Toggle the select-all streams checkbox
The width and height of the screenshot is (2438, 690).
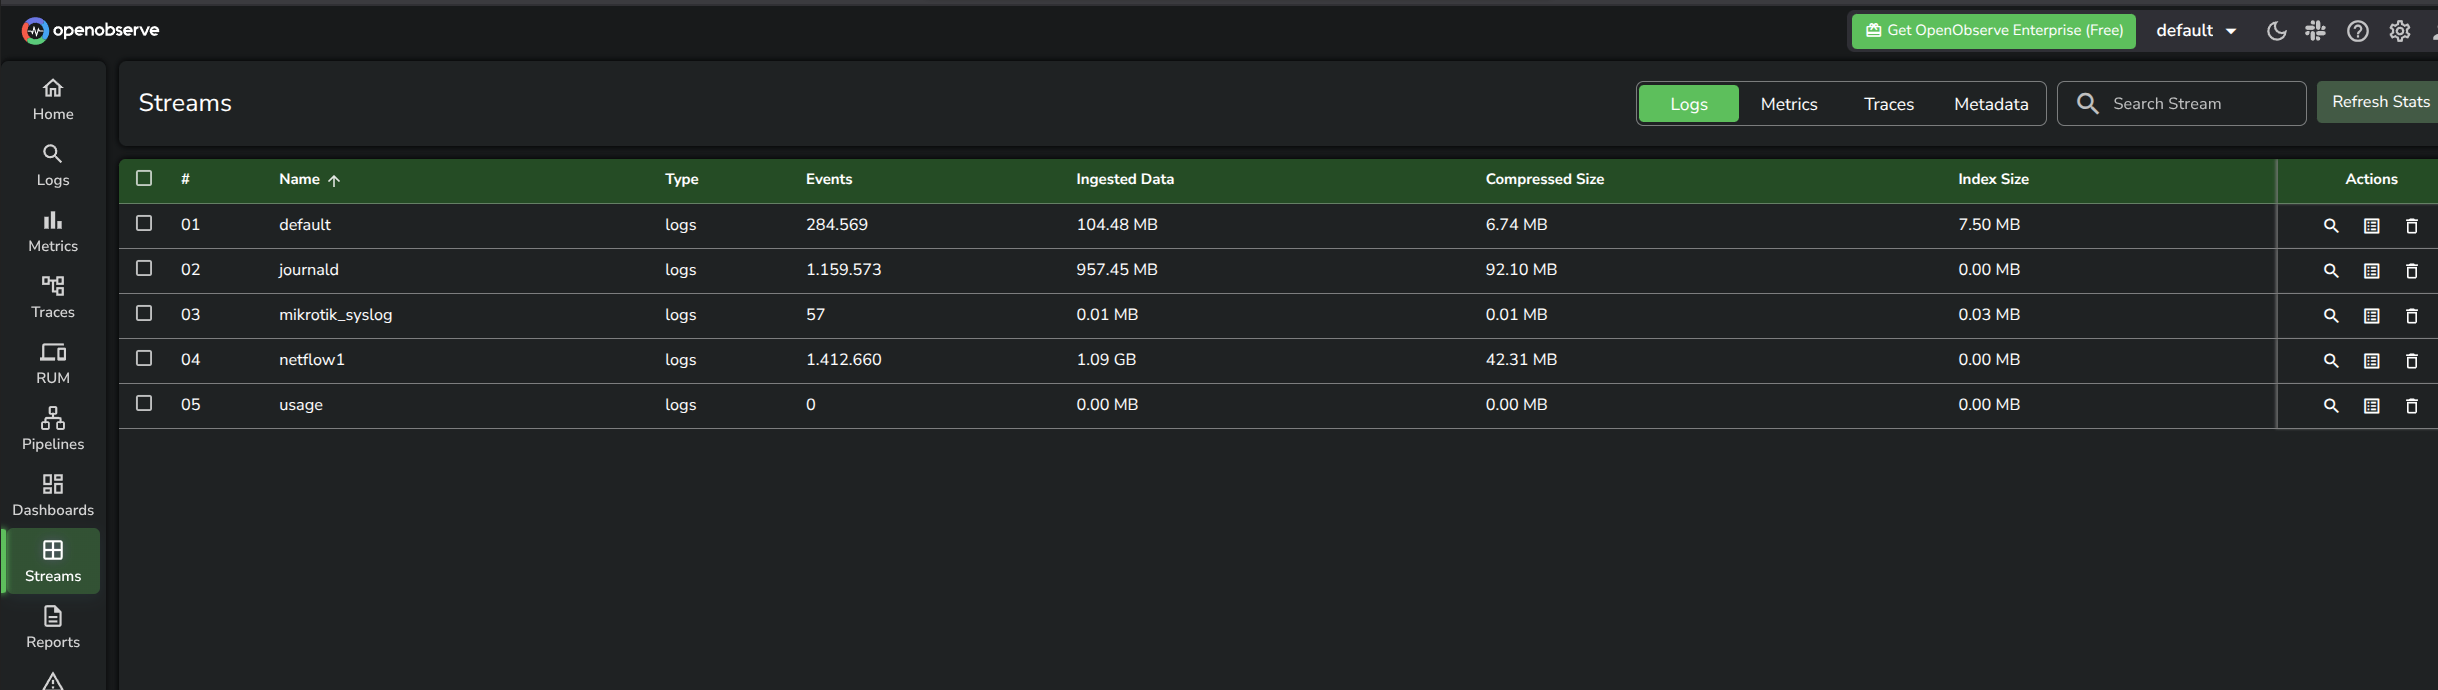(x=144, y=178)
